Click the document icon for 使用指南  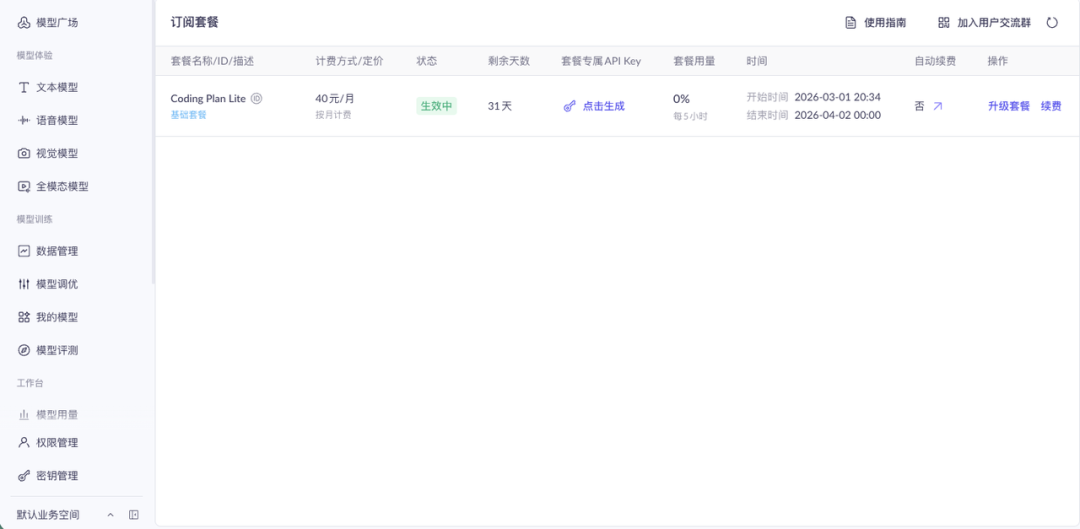(851, 23)
